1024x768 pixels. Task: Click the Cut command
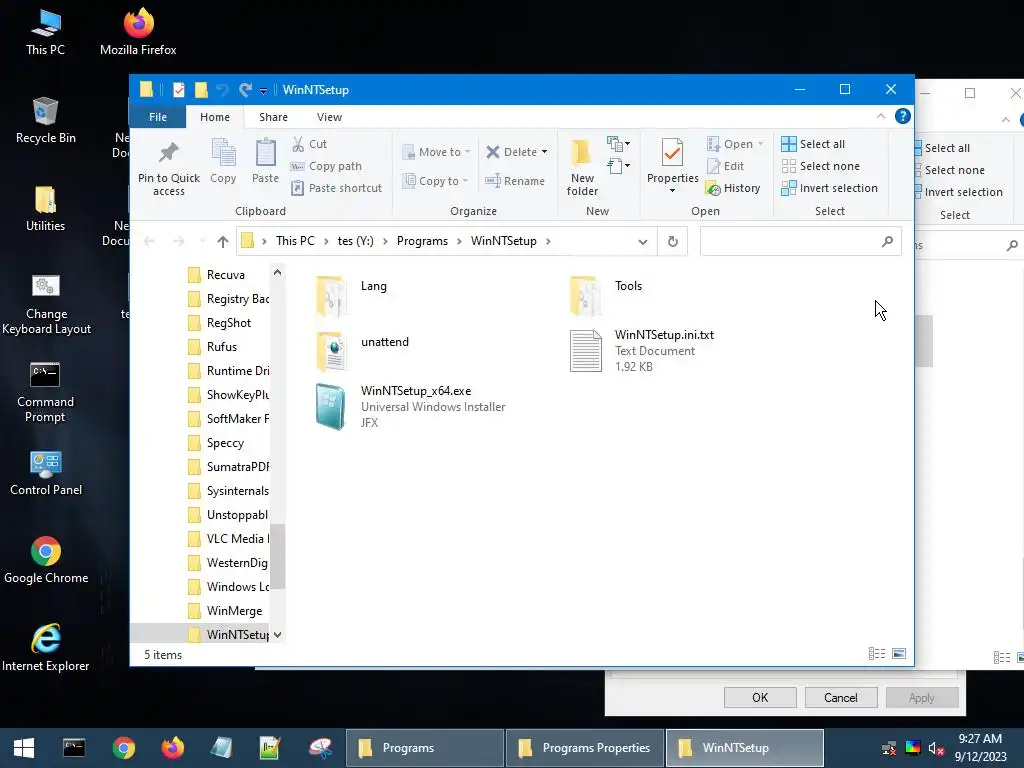[x=309, y=144]
